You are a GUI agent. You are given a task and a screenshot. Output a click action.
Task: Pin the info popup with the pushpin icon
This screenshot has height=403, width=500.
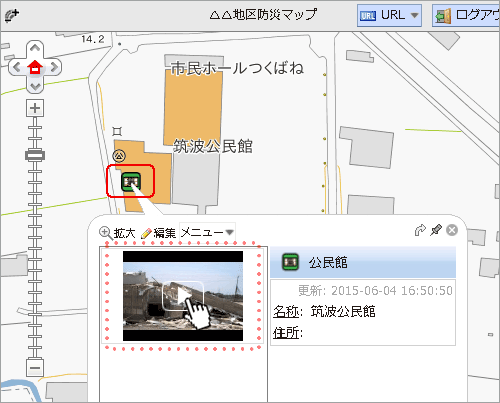pyautogui.click(x=436, y=230)
